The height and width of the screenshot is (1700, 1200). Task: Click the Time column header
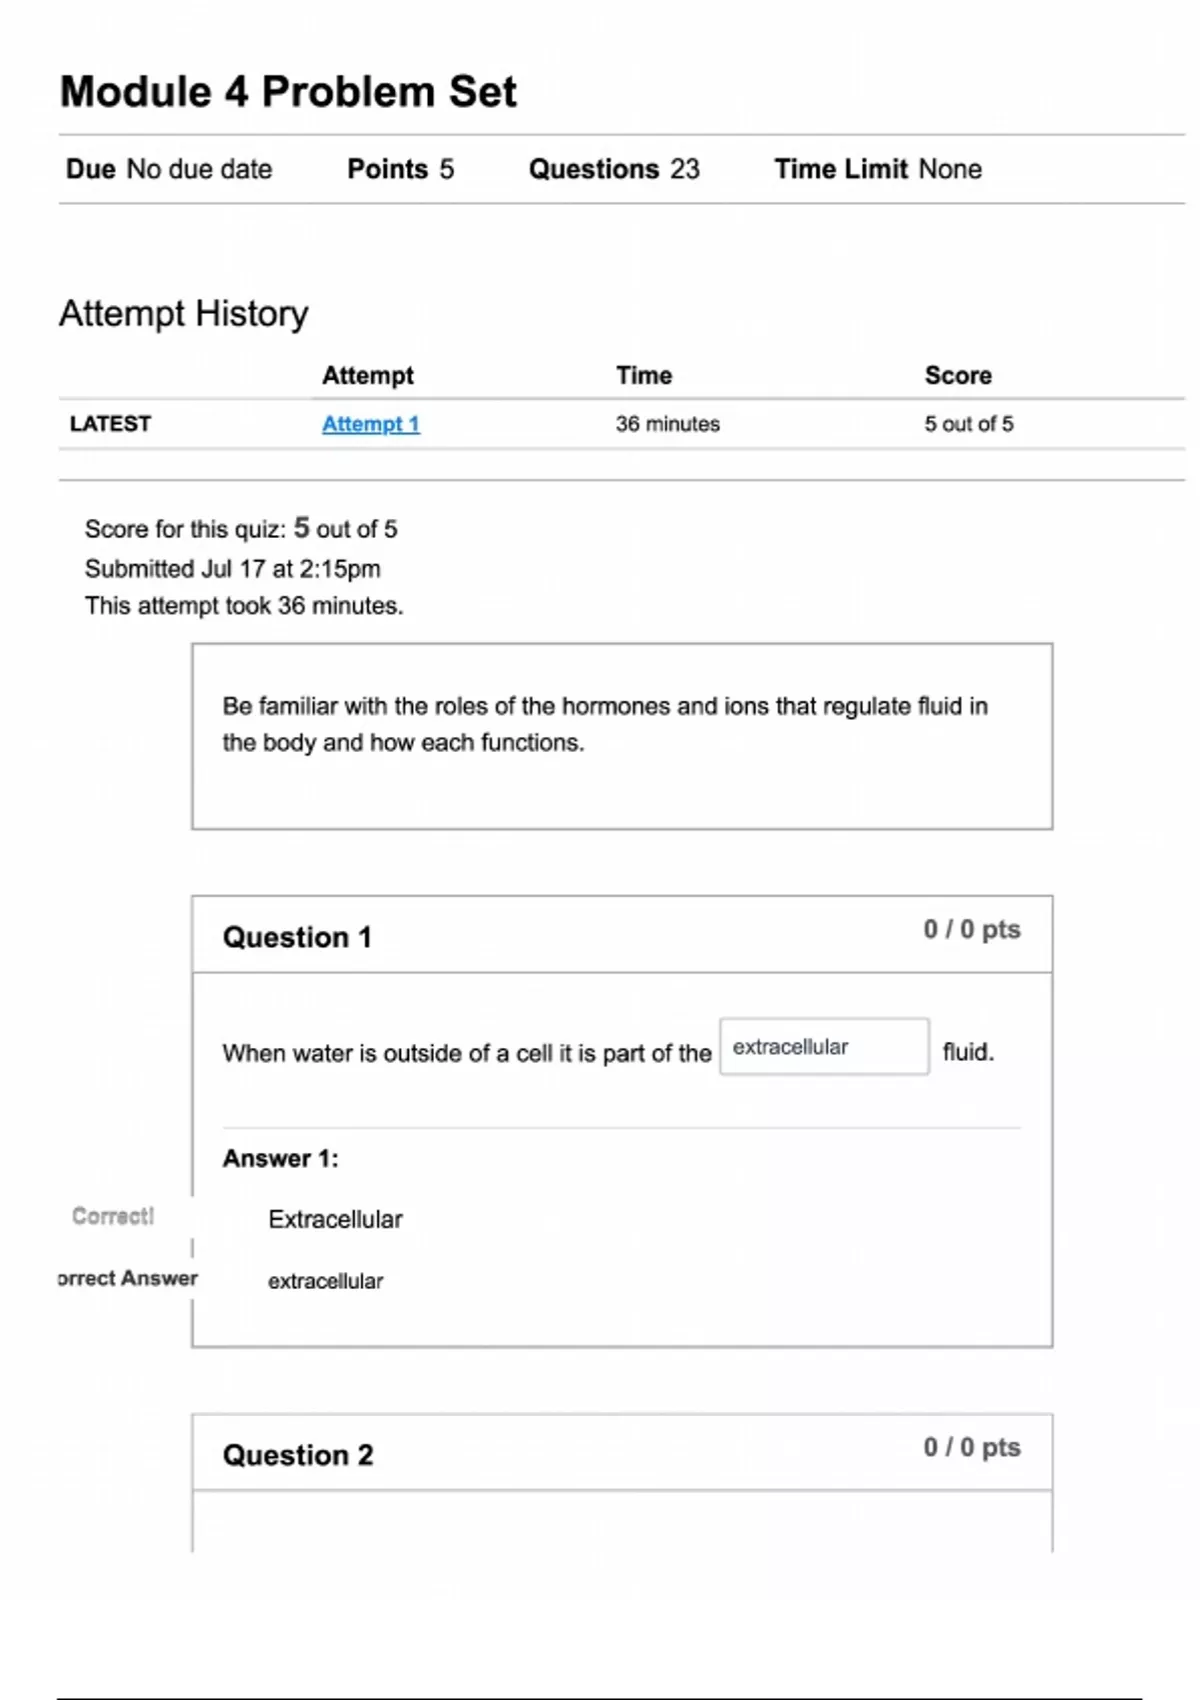coord(643,376)
